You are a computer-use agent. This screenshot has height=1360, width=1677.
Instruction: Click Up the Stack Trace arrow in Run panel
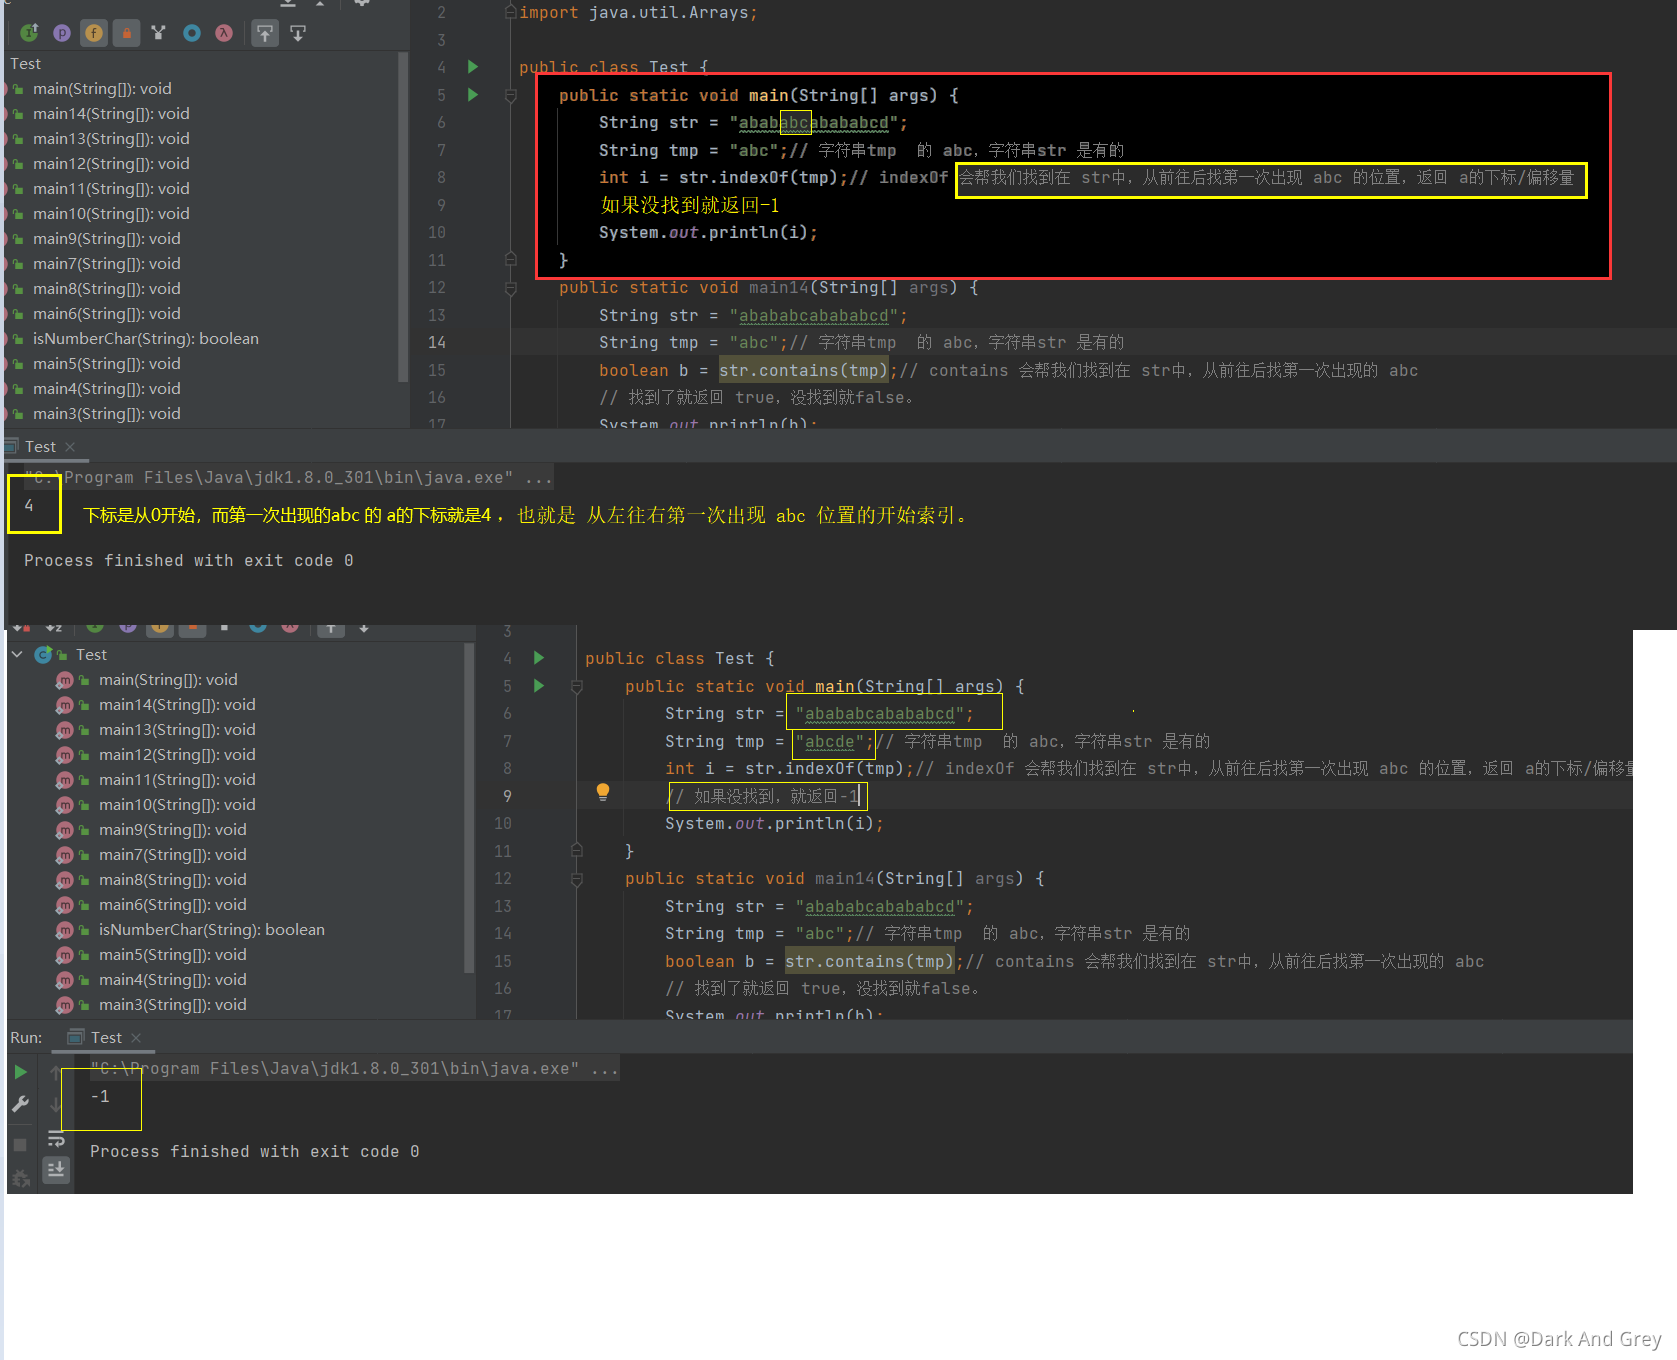(x=56, y=1072)
